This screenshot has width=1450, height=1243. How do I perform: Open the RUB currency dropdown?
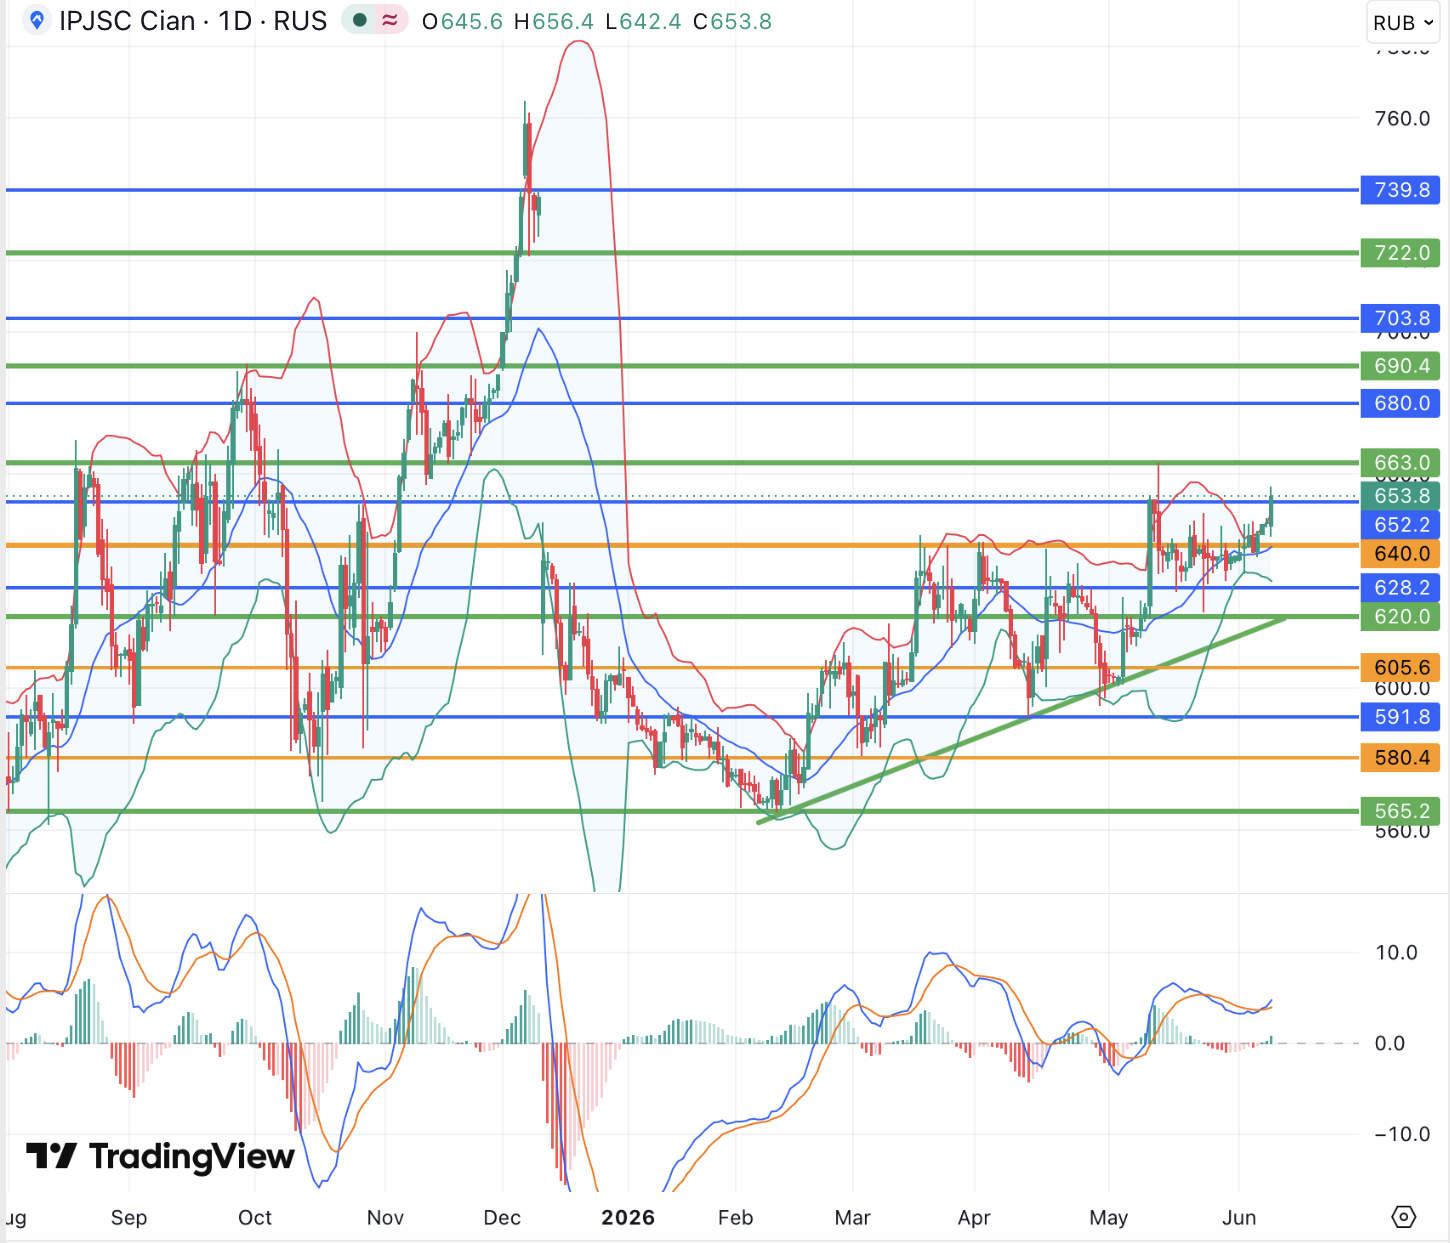[x=1404, y=22]
